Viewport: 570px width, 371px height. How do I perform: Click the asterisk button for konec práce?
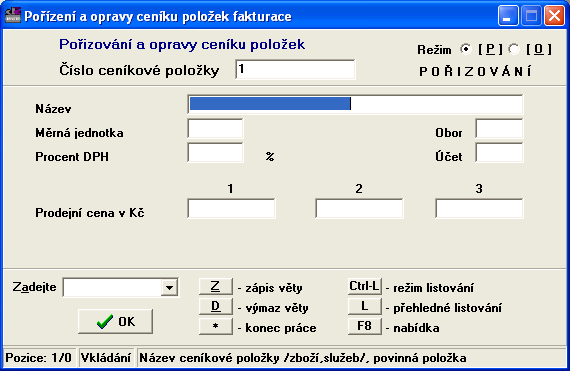[x=216, y=326]
